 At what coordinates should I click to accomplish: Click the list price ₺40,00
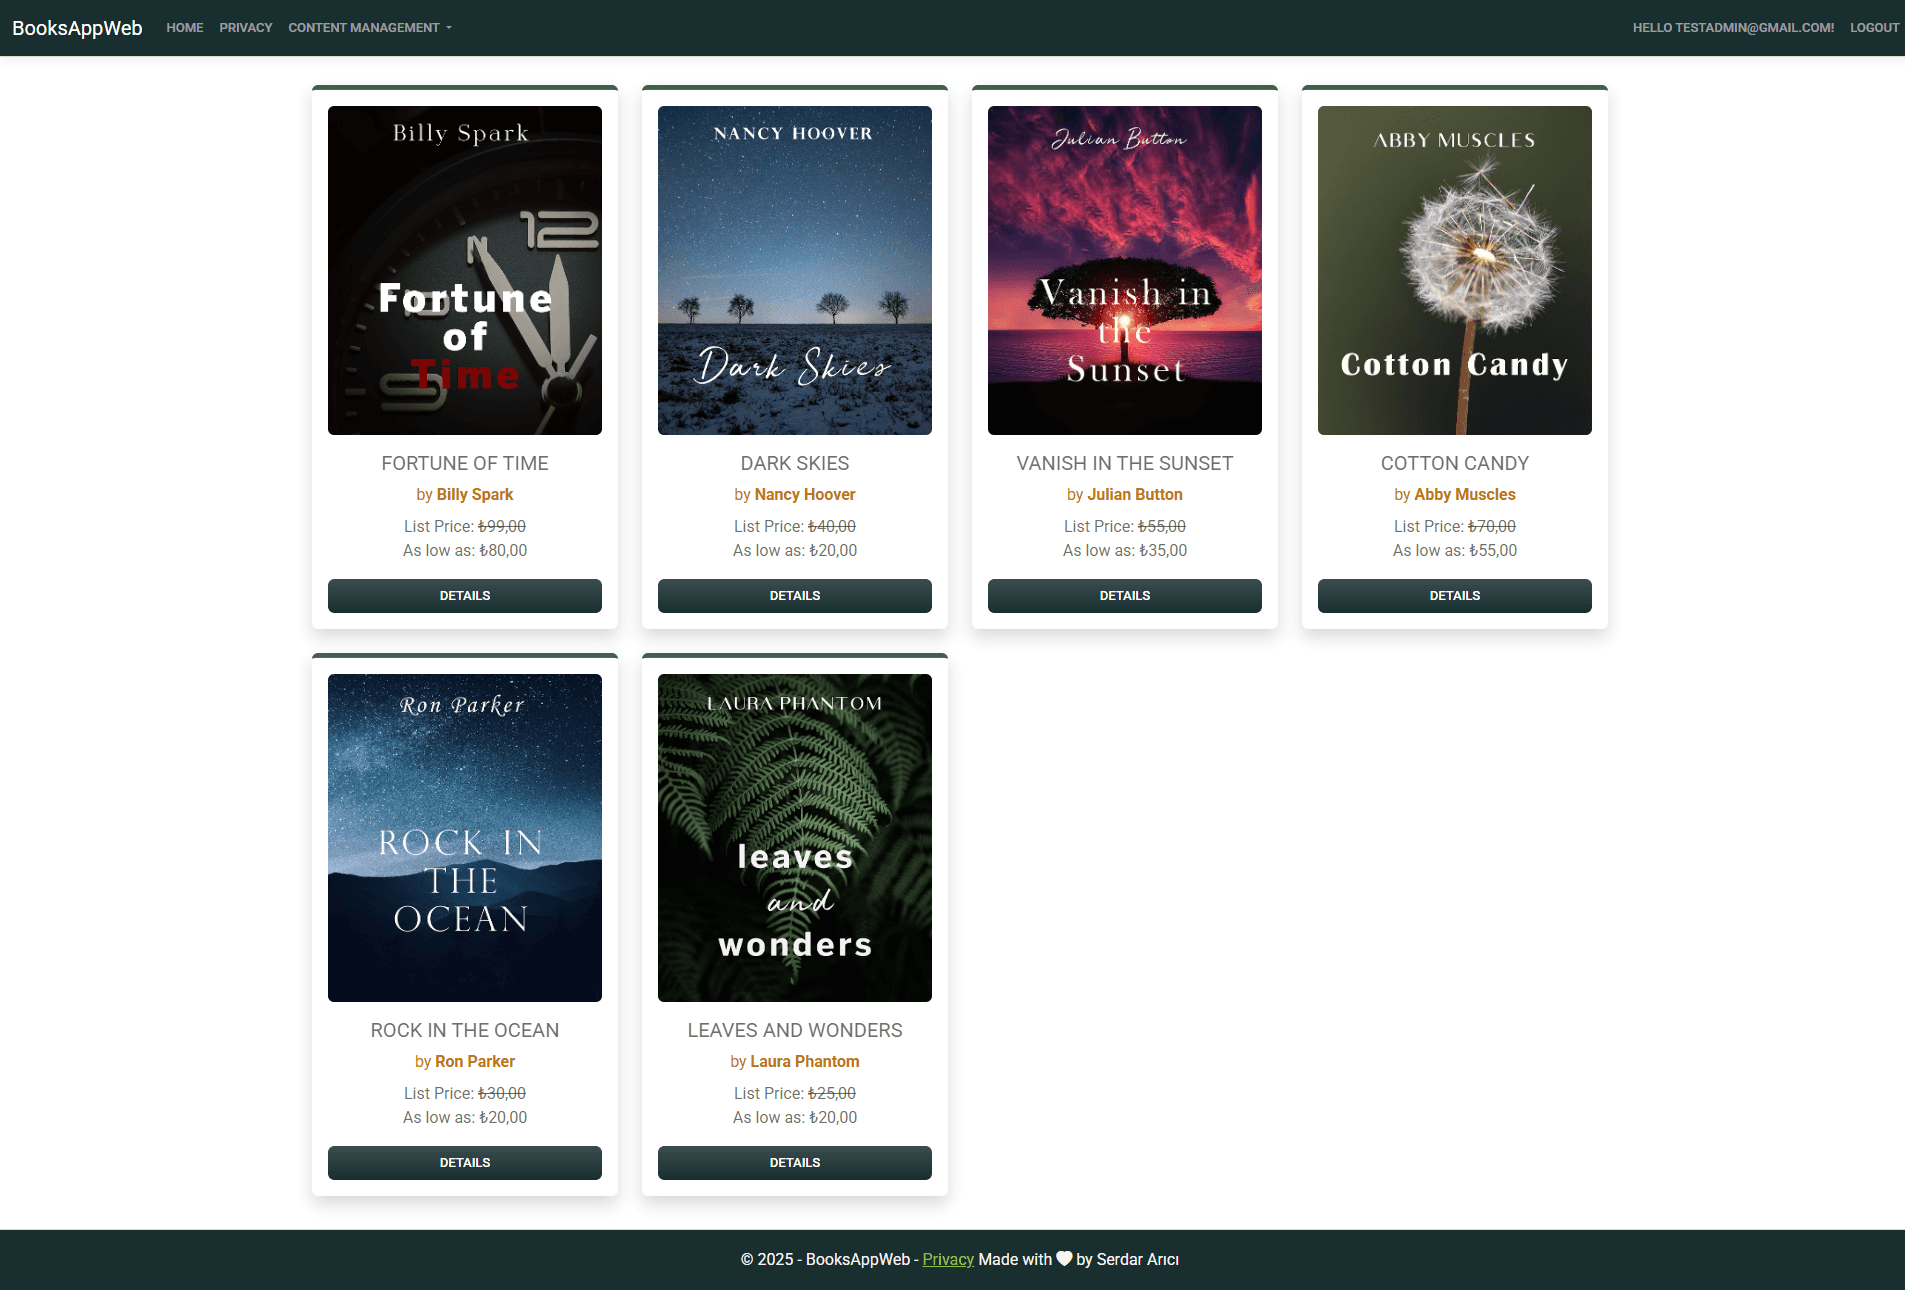[x=832, y=526]
